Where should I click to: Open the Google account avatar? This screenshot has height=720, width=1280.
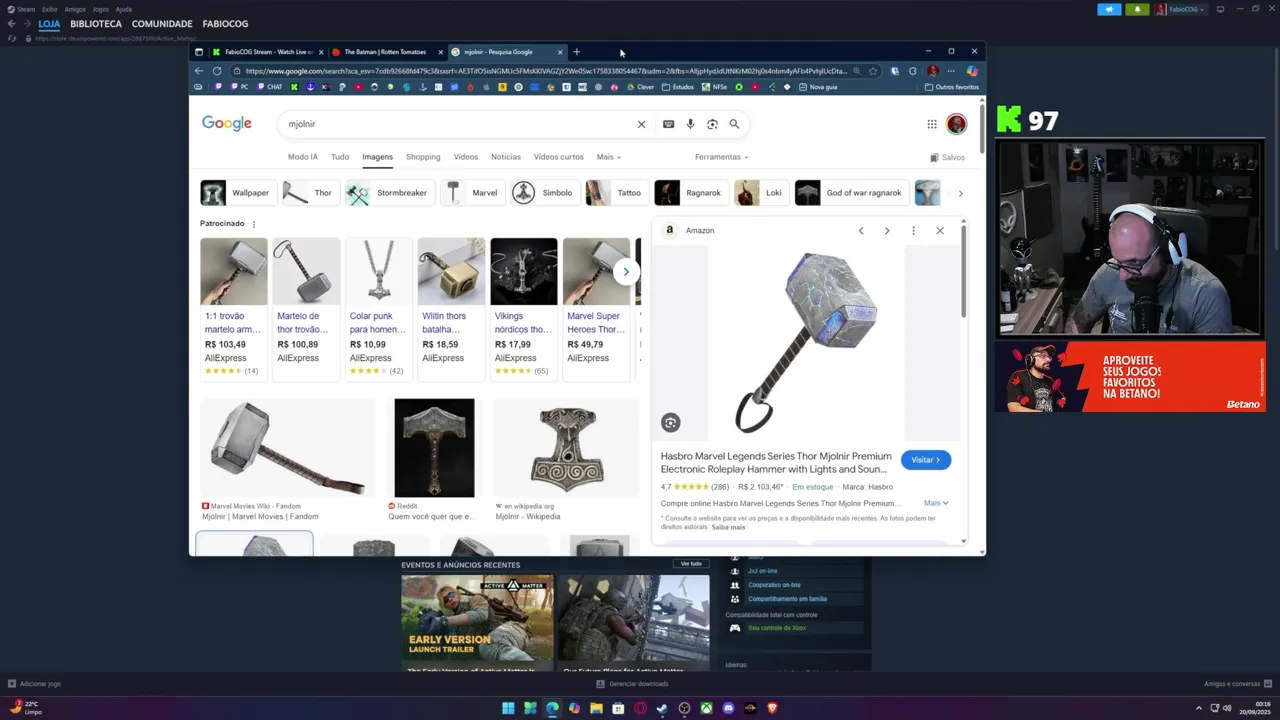[957, 124]
